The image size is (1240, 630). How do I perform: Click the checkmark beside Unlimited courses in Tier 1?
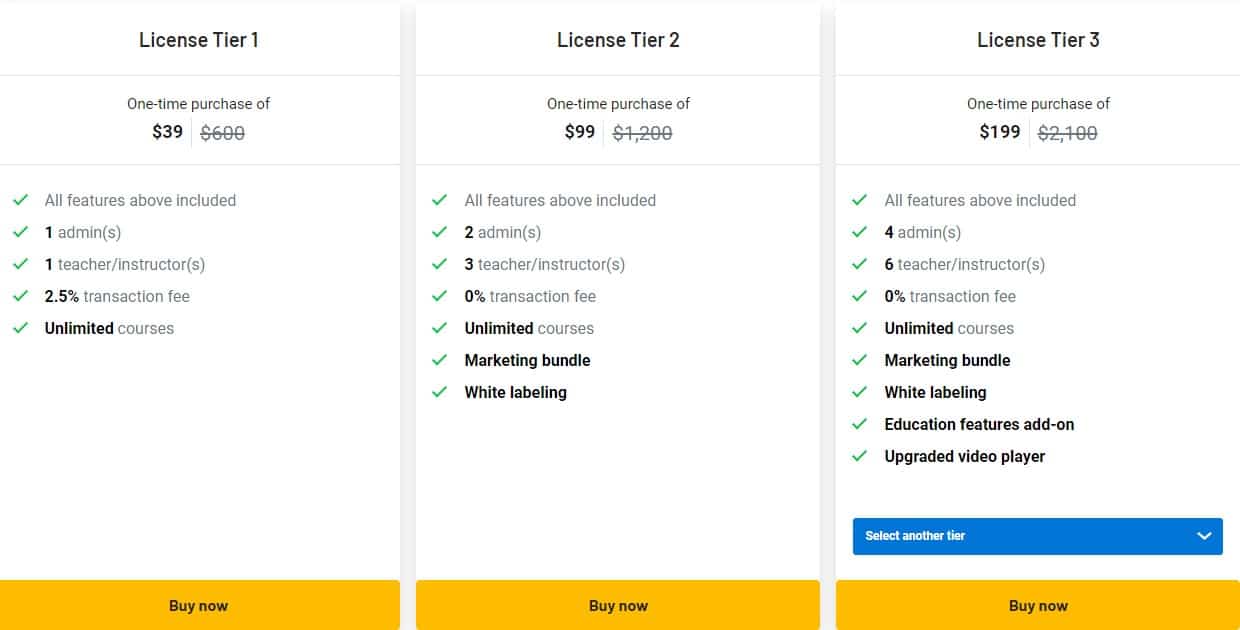(x=21, y=328)
